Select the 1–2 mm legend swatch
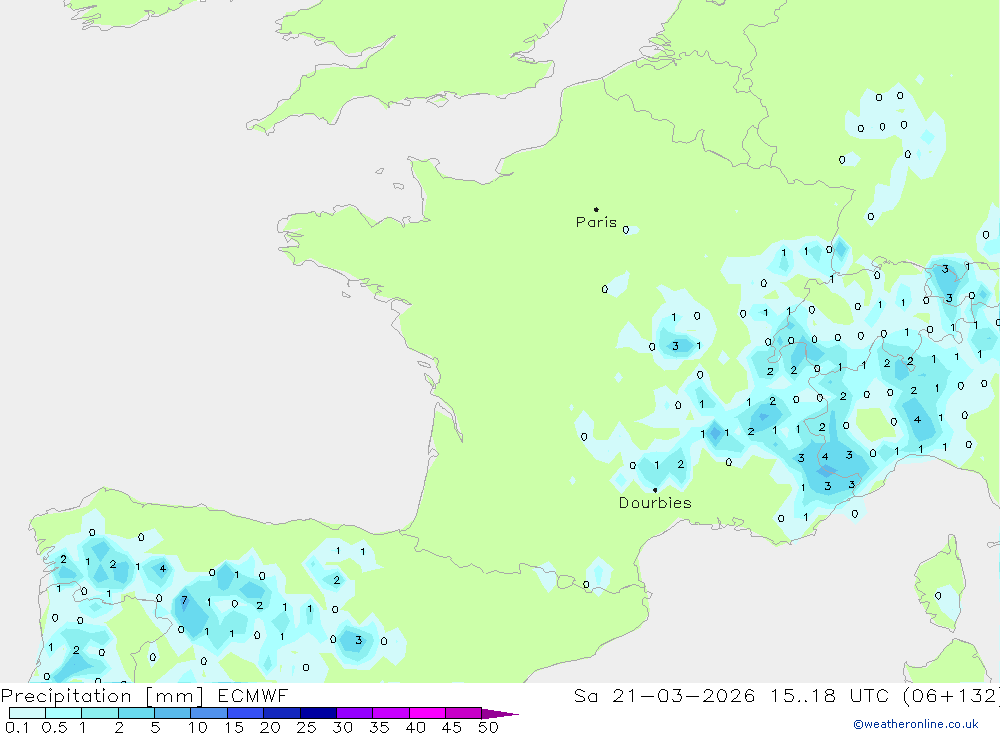This screenshot has height=733, width=1000. pos(99,713)
